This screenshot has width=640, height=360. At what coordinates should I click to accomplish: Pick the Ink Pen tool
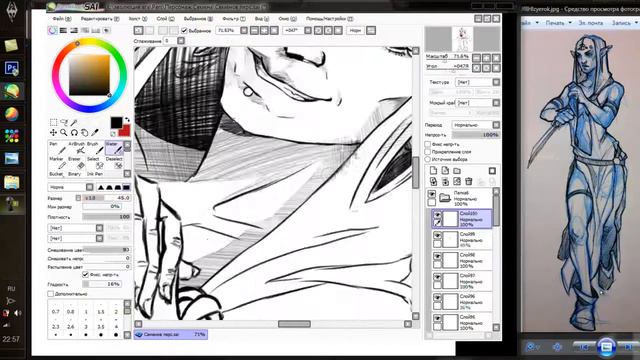click(x=95, y=174)
